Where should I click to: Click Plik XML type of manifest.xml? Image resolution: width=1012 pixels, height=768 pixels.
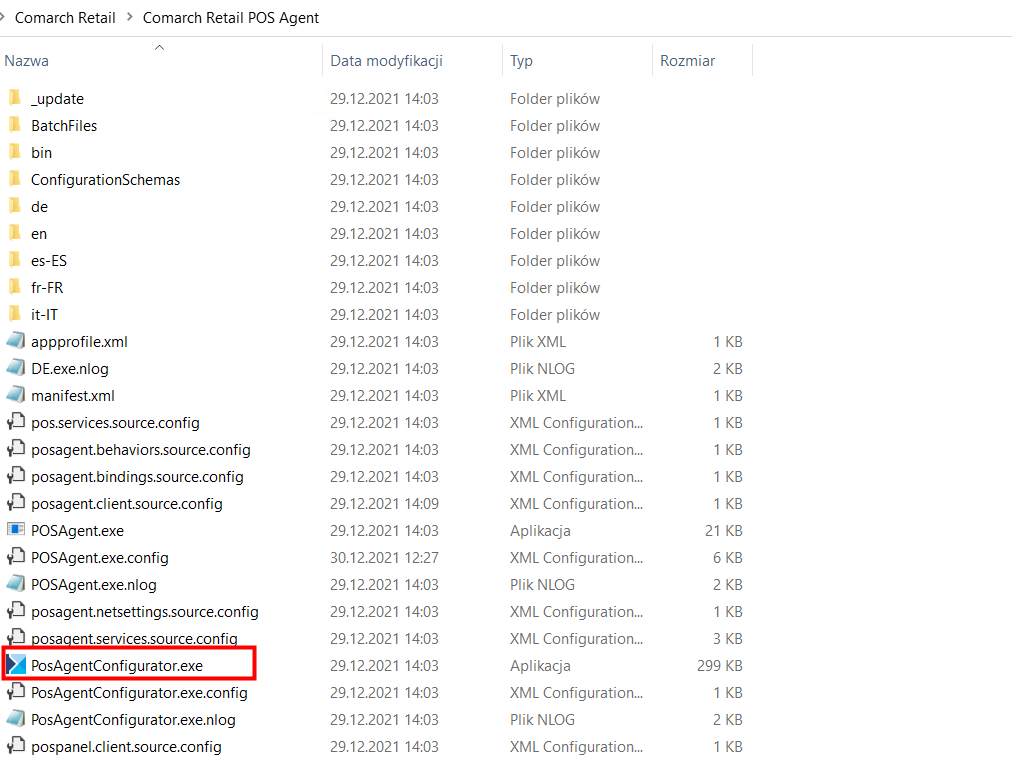538,396
